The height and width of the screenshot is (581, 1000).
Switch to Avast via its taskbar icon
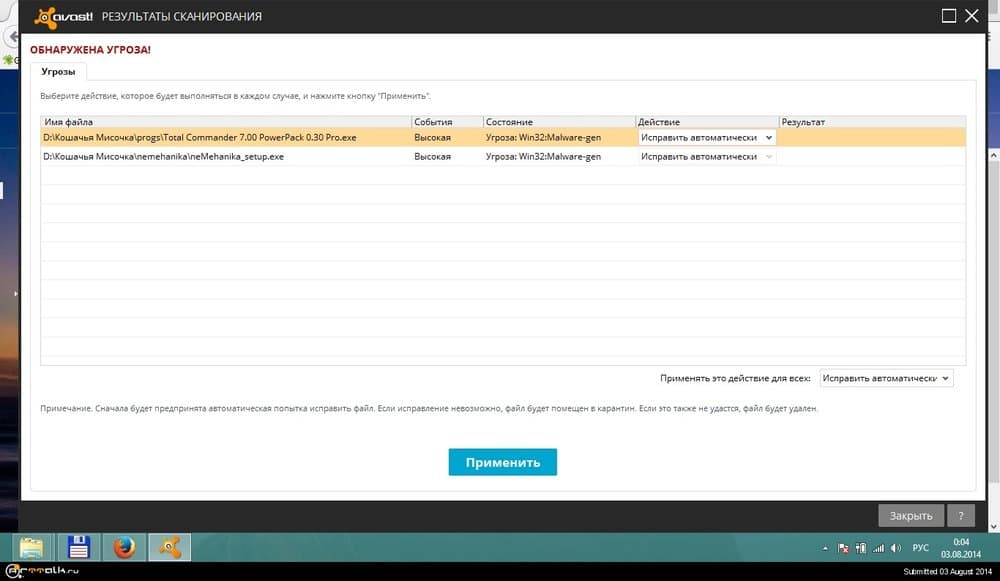pyautogui.click(x=170, y=547)
